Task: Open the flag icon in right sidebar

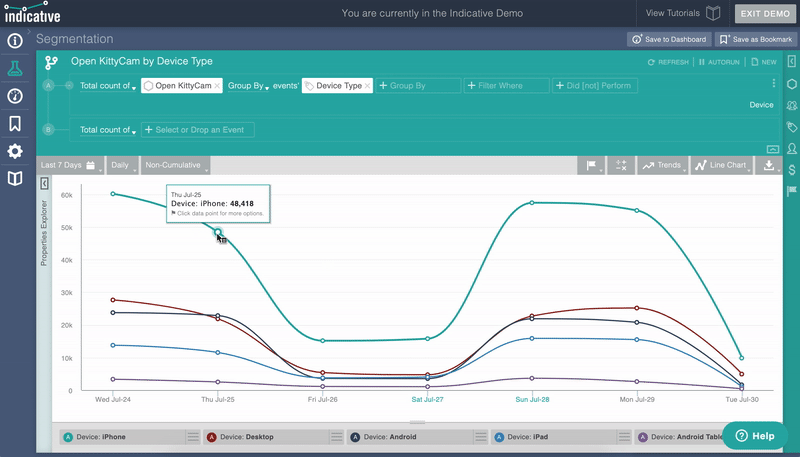Action: point(791,191)
